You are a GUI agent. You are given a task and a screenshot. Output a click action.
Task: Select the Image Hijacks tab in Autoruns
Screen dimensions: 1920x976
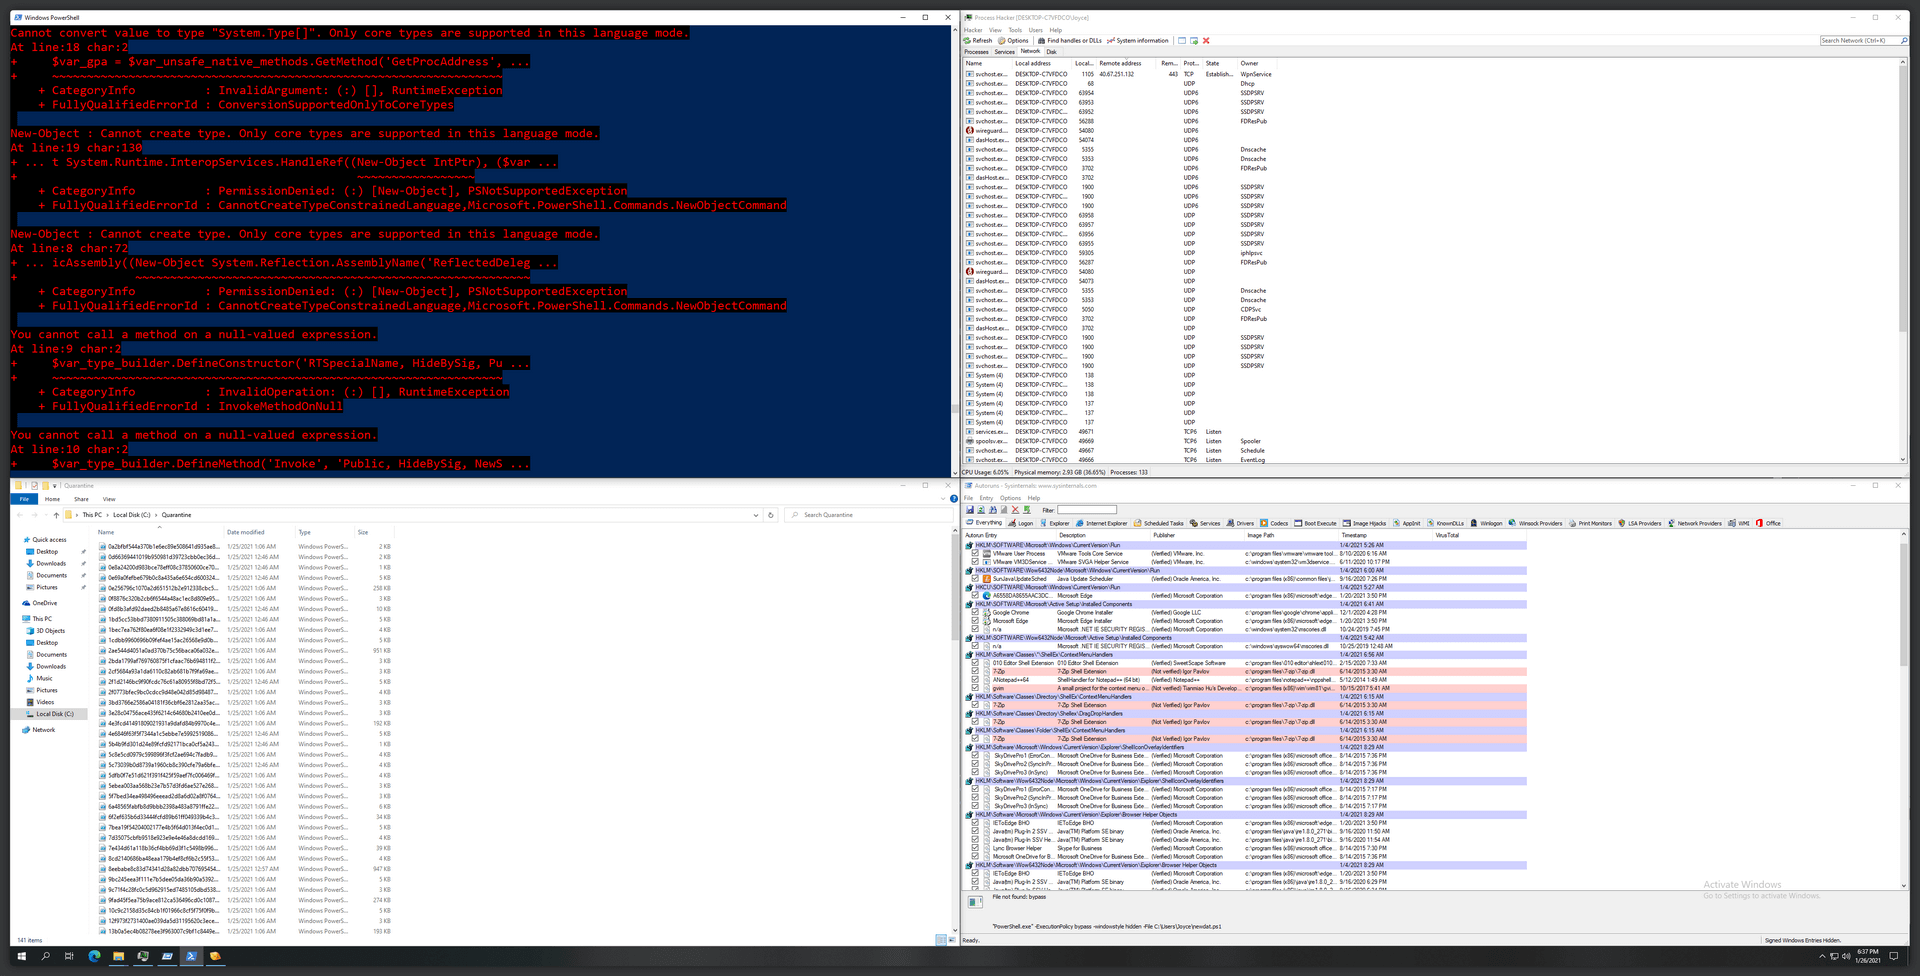coord(1364,523)
